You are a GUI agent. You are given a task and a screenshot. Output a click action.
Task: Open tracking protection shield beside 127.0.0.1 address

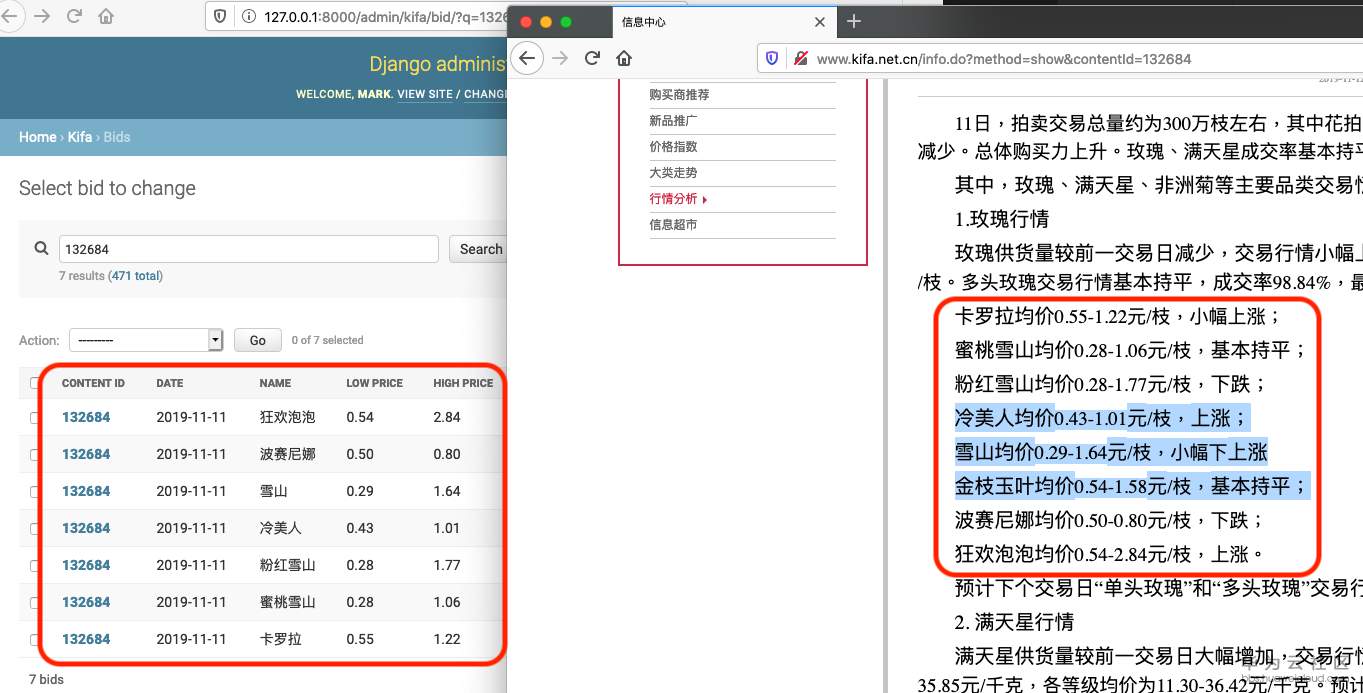(221, 16)
